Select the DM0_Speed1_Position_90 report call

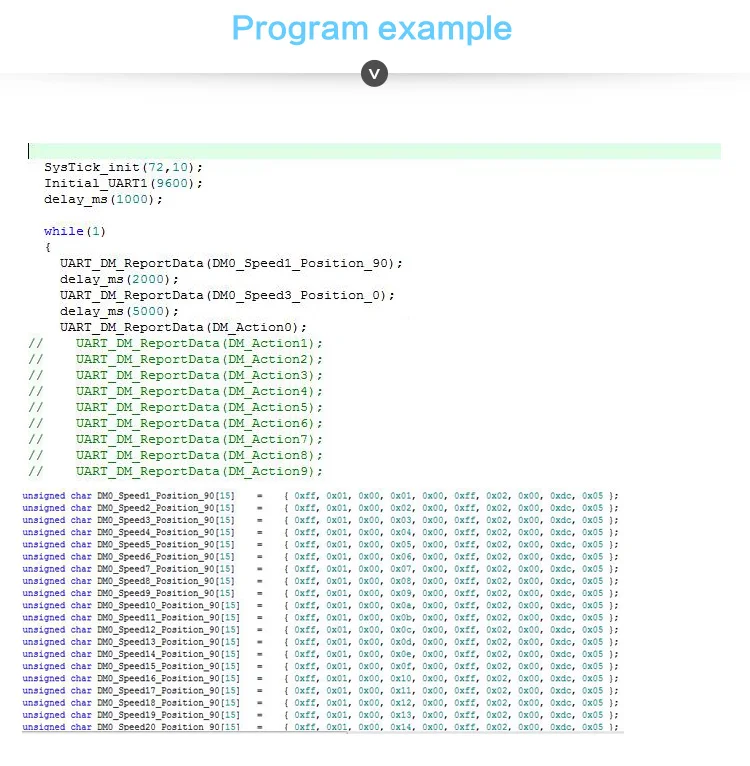coord(231,263)
